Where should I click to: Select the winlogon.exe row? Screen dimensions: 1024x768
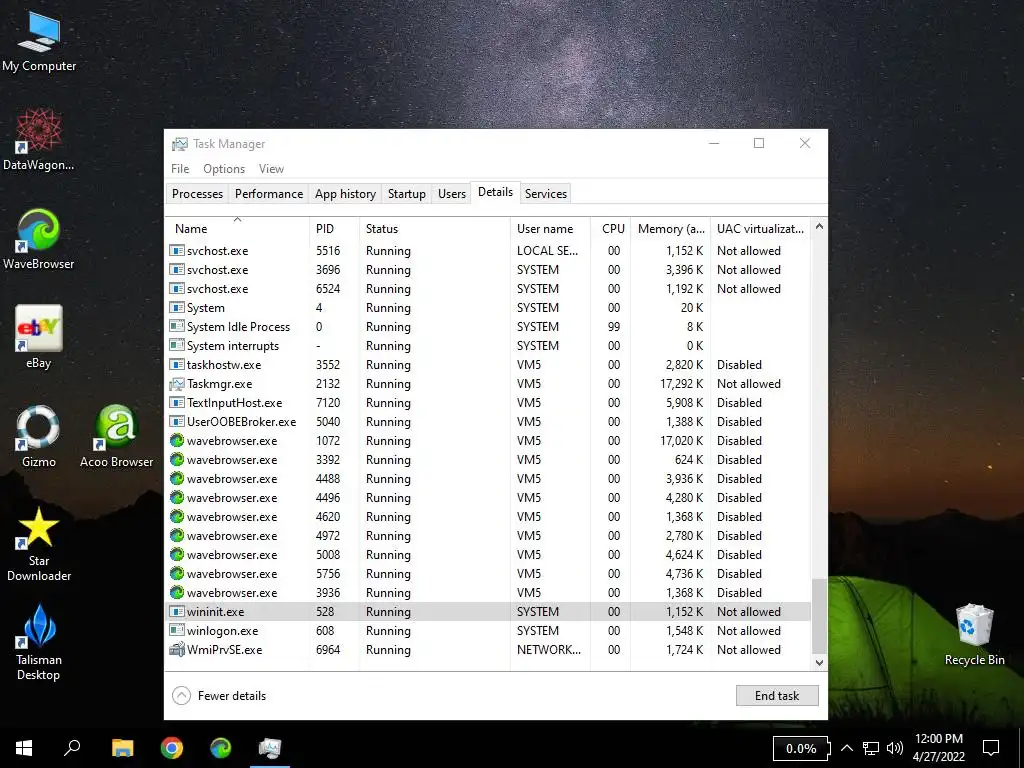click(488, 631)
